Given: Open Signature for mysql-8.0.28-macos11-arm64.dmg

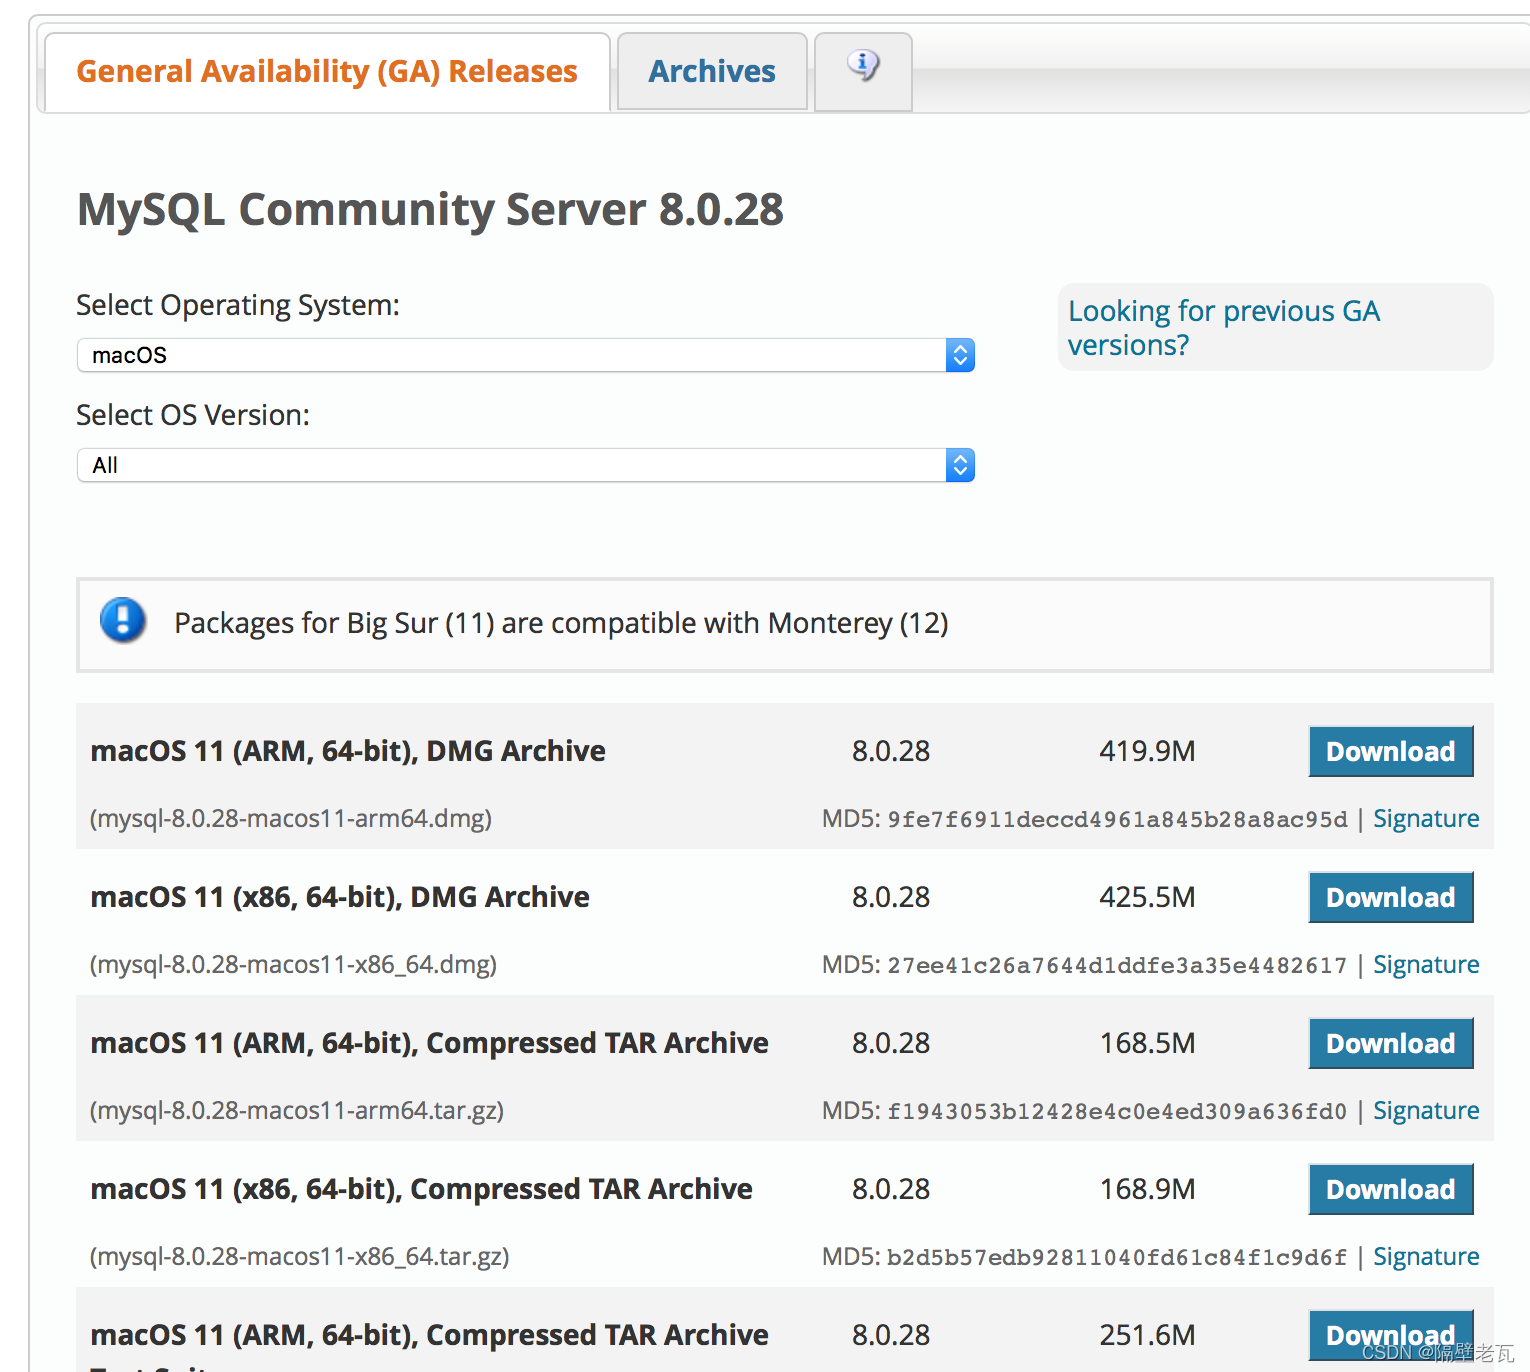Looking at the screenshot, I should tap(1426, 818).
